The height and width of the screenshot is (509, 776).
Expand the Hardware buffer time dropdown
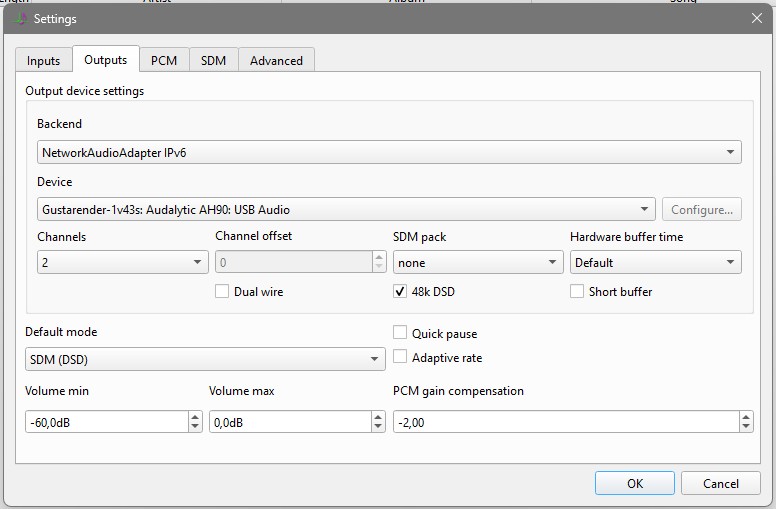pos(656,262)
